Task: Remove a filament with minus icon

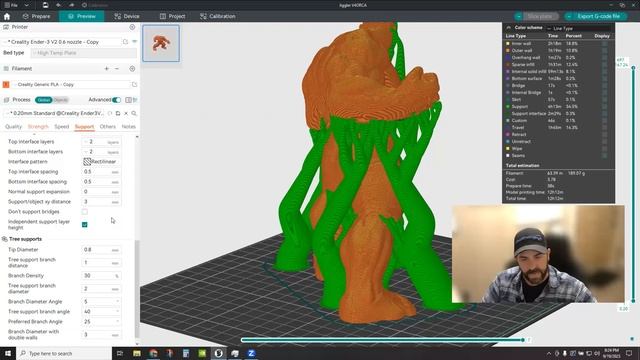Action: click(117, 69)
